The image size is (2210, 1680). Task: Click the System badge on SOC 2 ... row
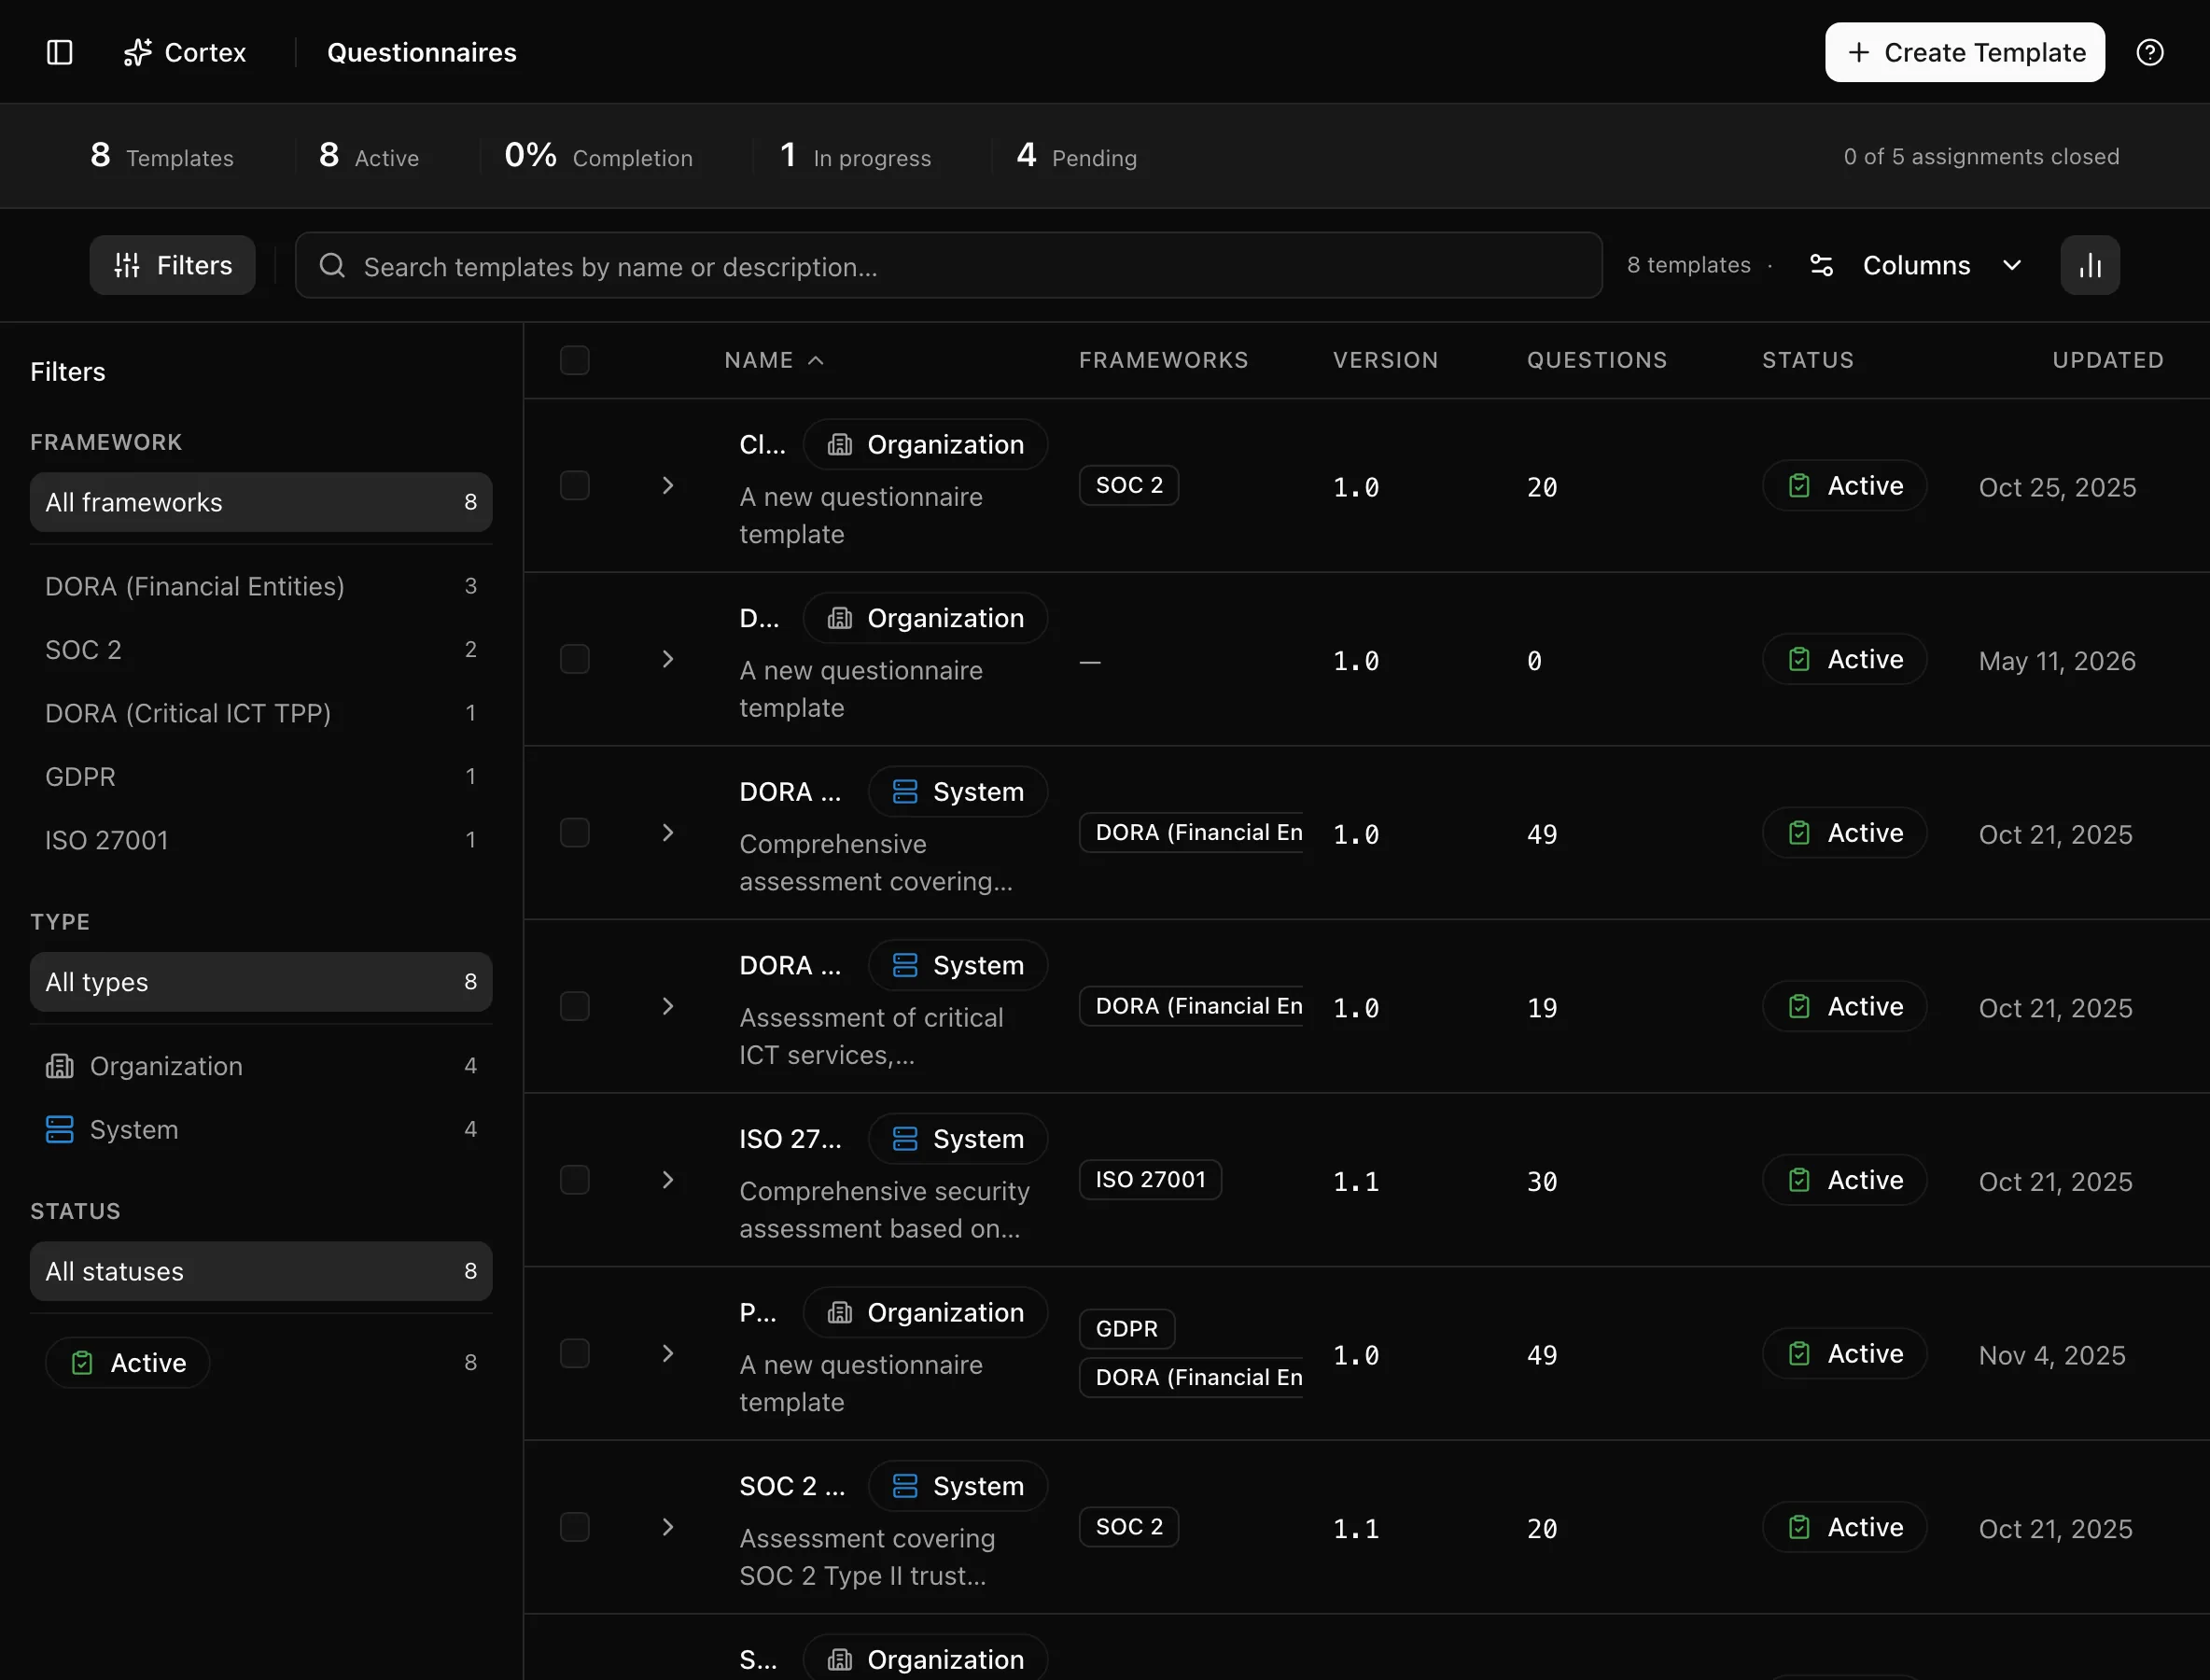coord(958,1486)
